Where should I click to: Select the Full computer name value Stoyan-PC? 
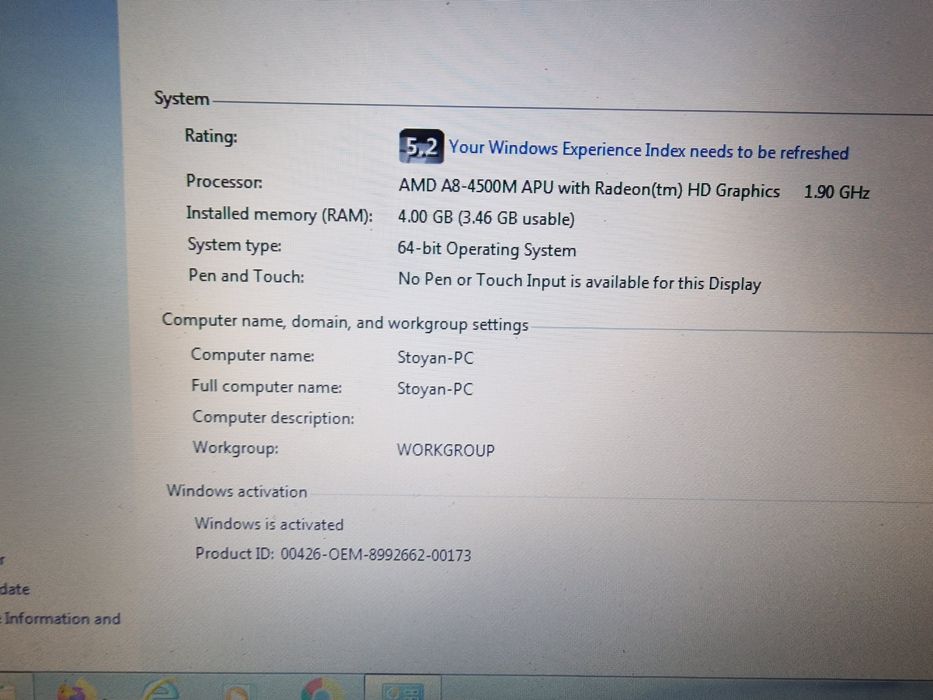435,389
